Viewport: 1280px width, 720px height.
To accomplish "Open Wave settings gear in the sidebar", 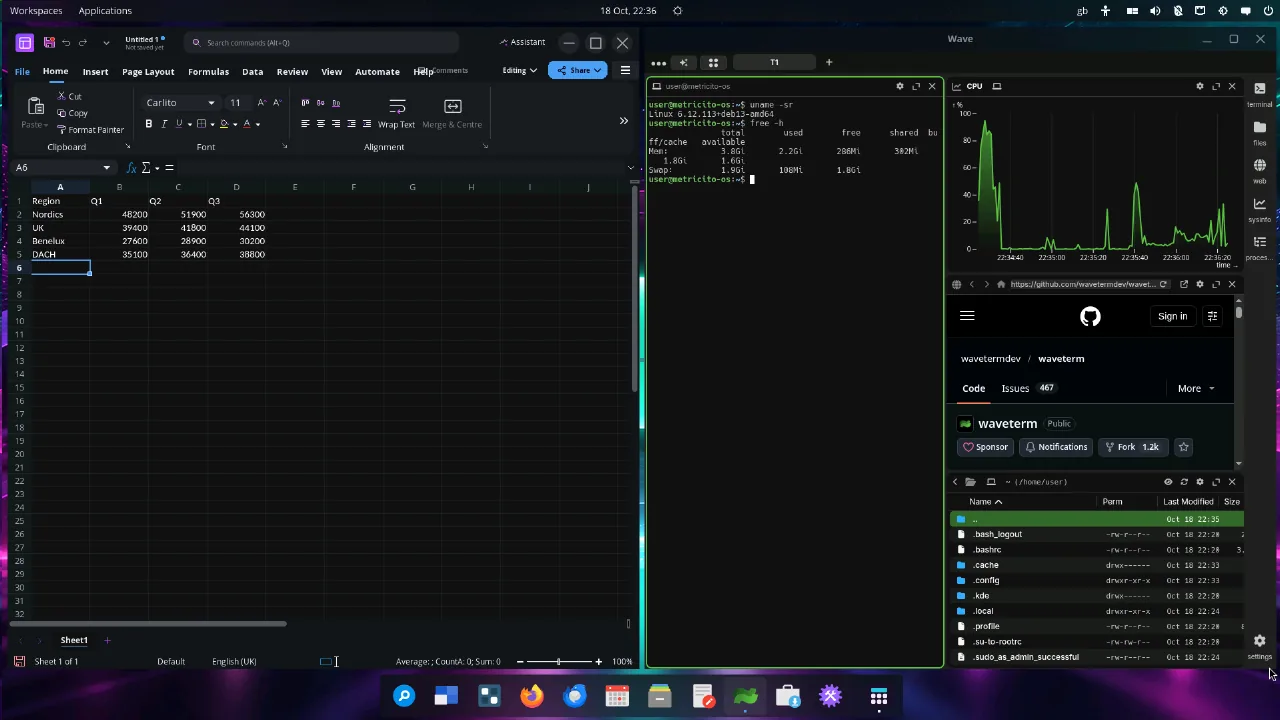I will [1260, 645].
